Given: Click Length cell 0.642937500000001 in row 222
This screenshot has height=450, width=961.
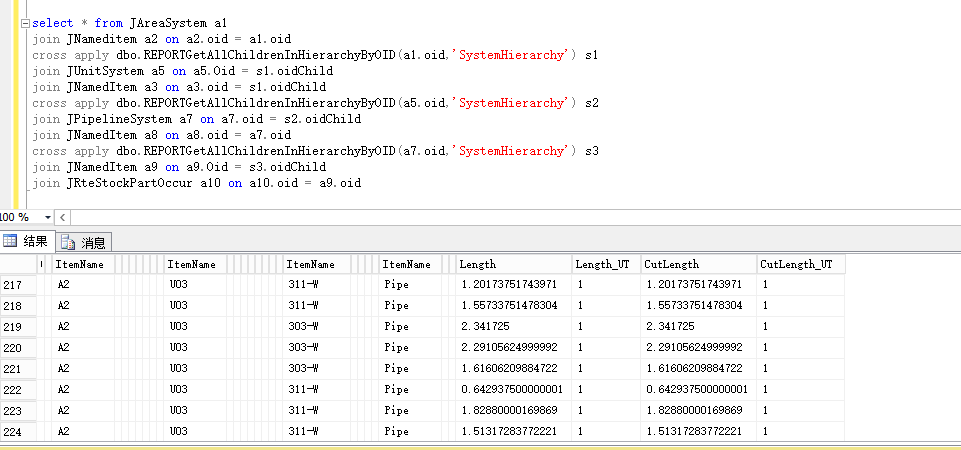Looking at the screenshot, I should point(513,389).
